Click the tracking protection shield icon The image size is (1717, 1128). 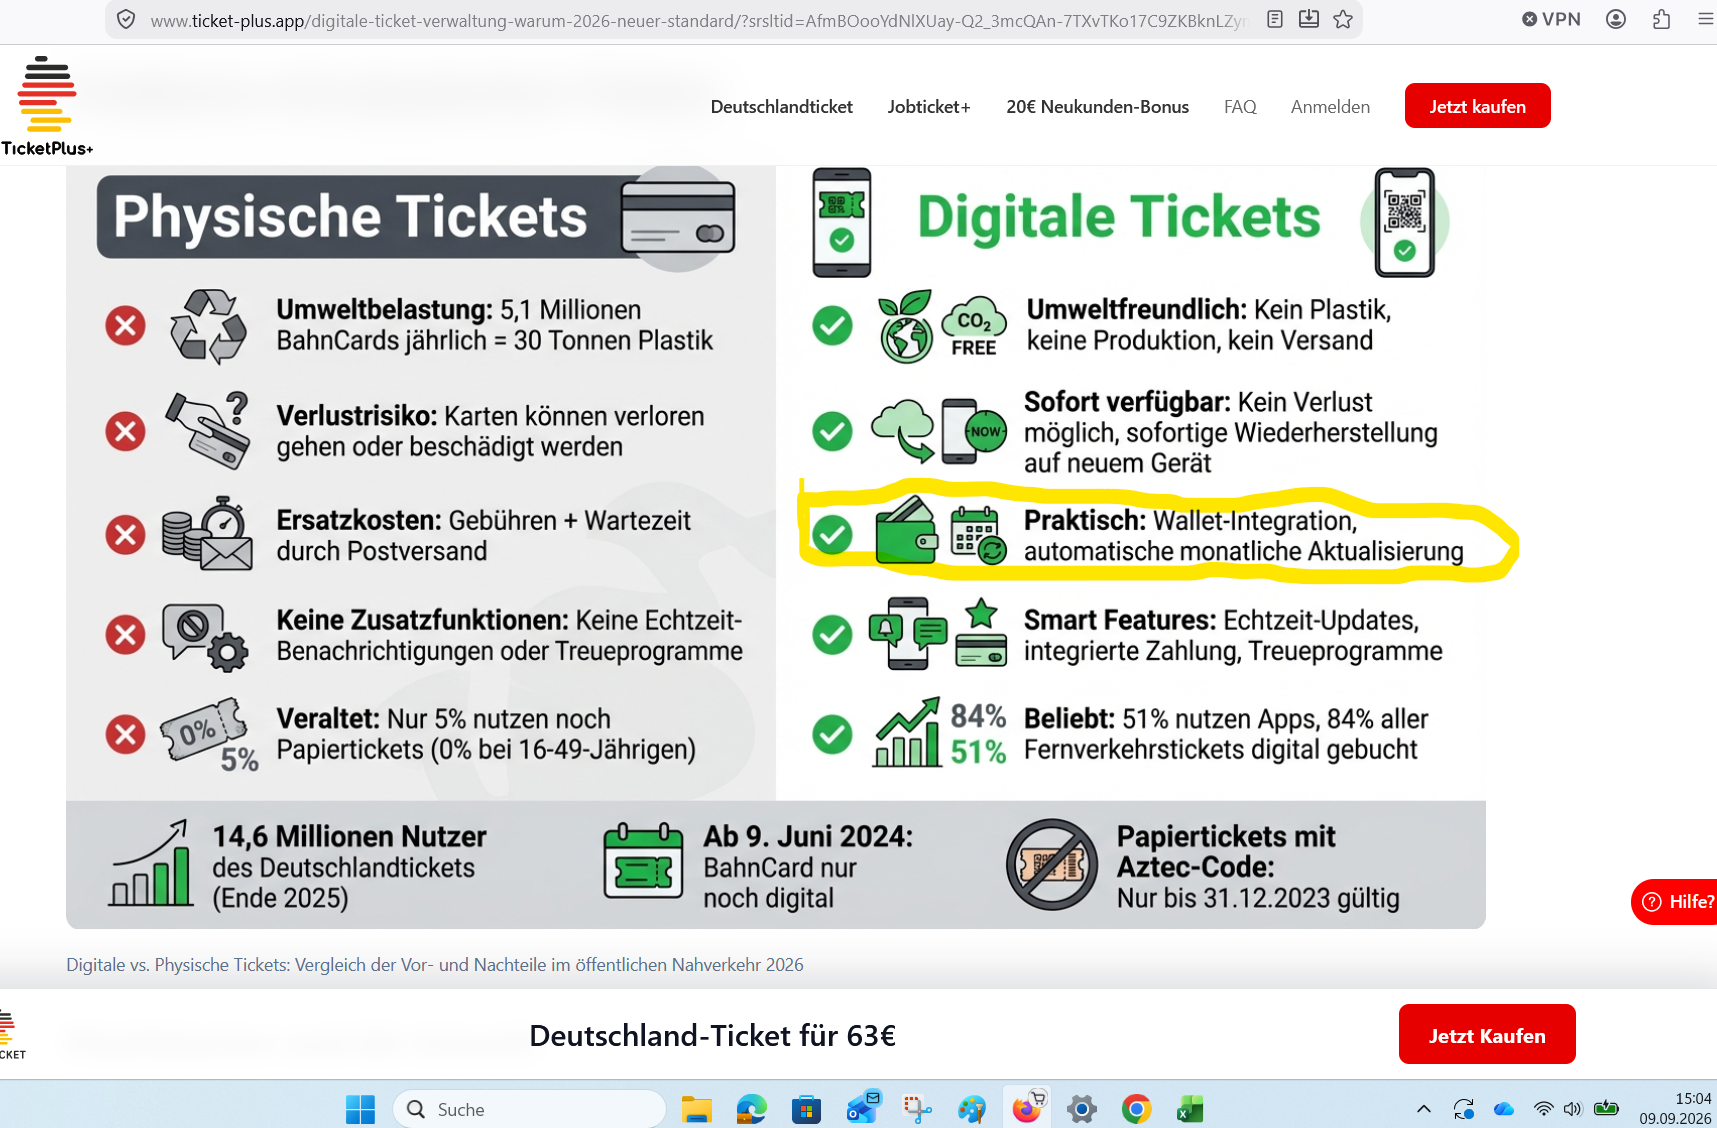[x=126, y=19]
